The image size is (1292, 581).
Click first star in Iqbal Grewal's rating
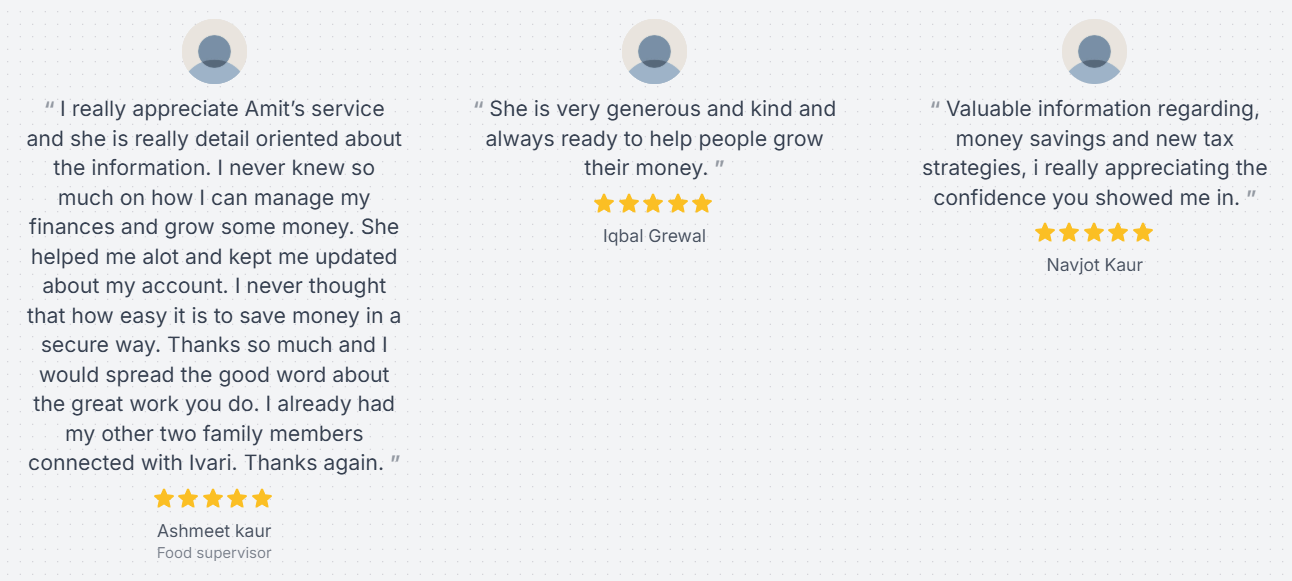[604, 204]
